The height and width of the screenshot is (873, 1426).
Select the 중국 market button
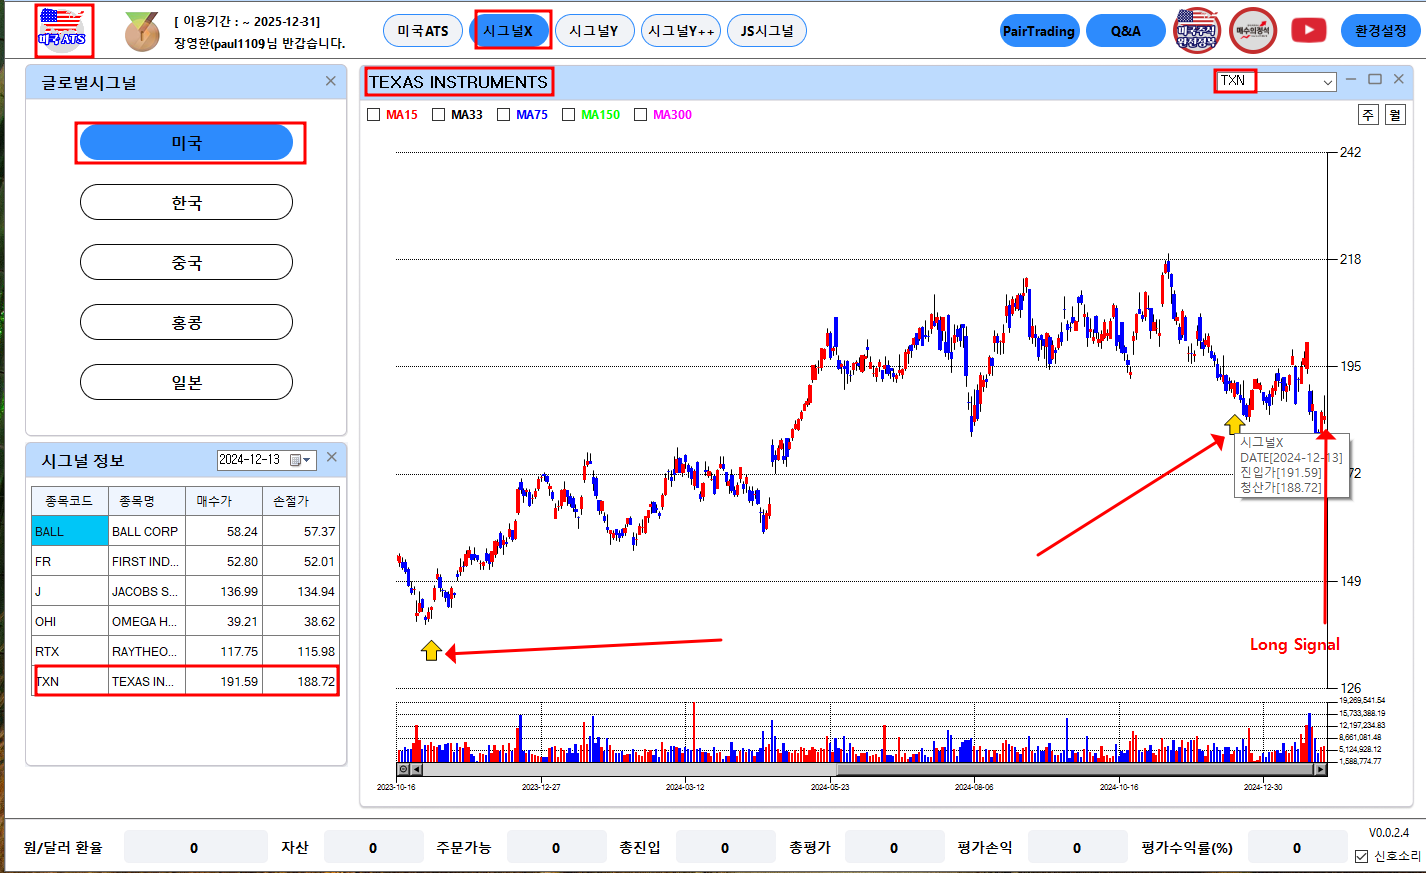click(186, 262)
